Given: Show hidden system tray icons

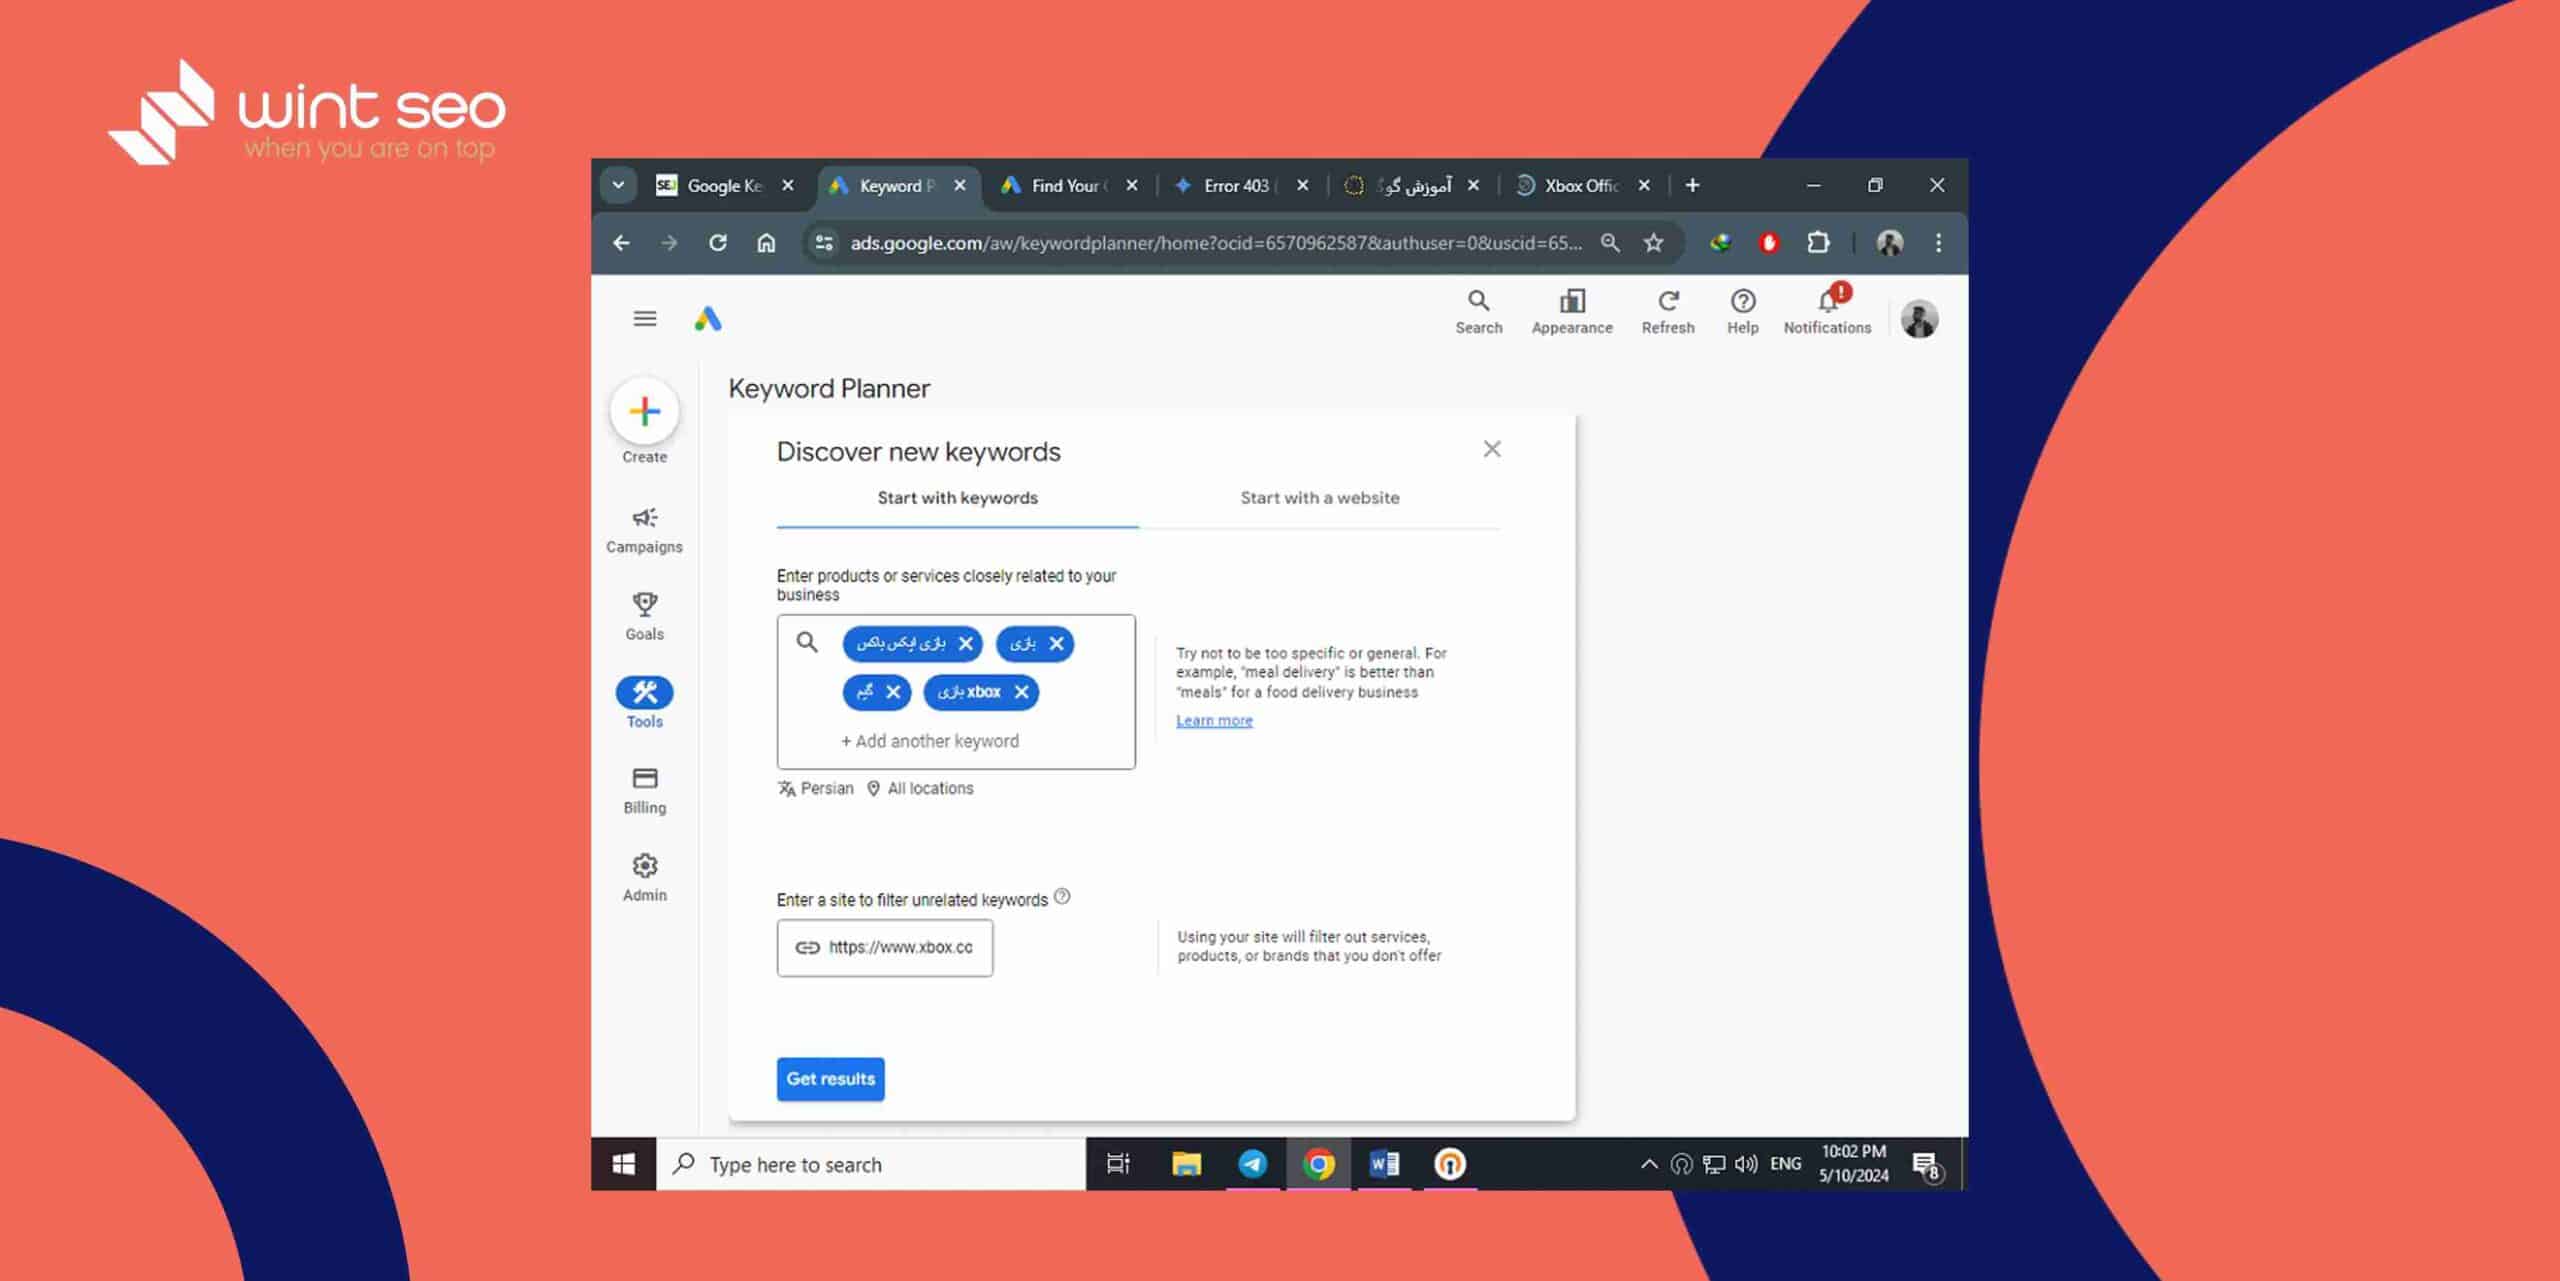Looking at the screenshot, I should point(1649,1165).
